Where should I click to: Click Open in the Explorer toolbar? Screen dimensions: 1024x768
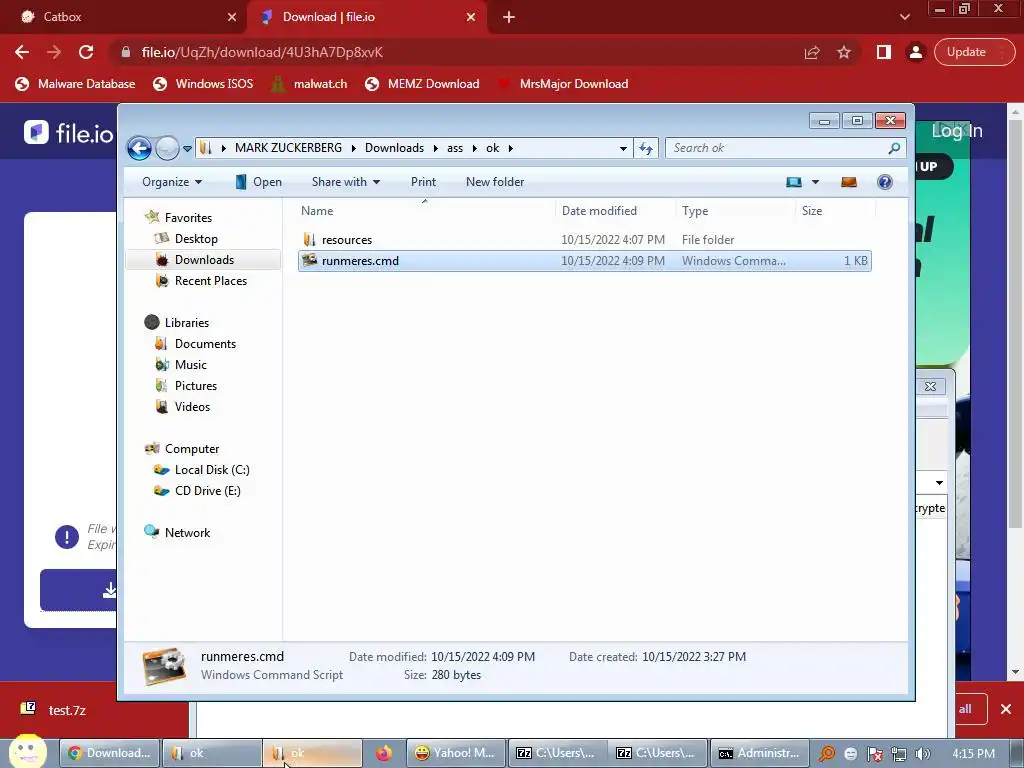pyautogui.click(x=258, y=182)
